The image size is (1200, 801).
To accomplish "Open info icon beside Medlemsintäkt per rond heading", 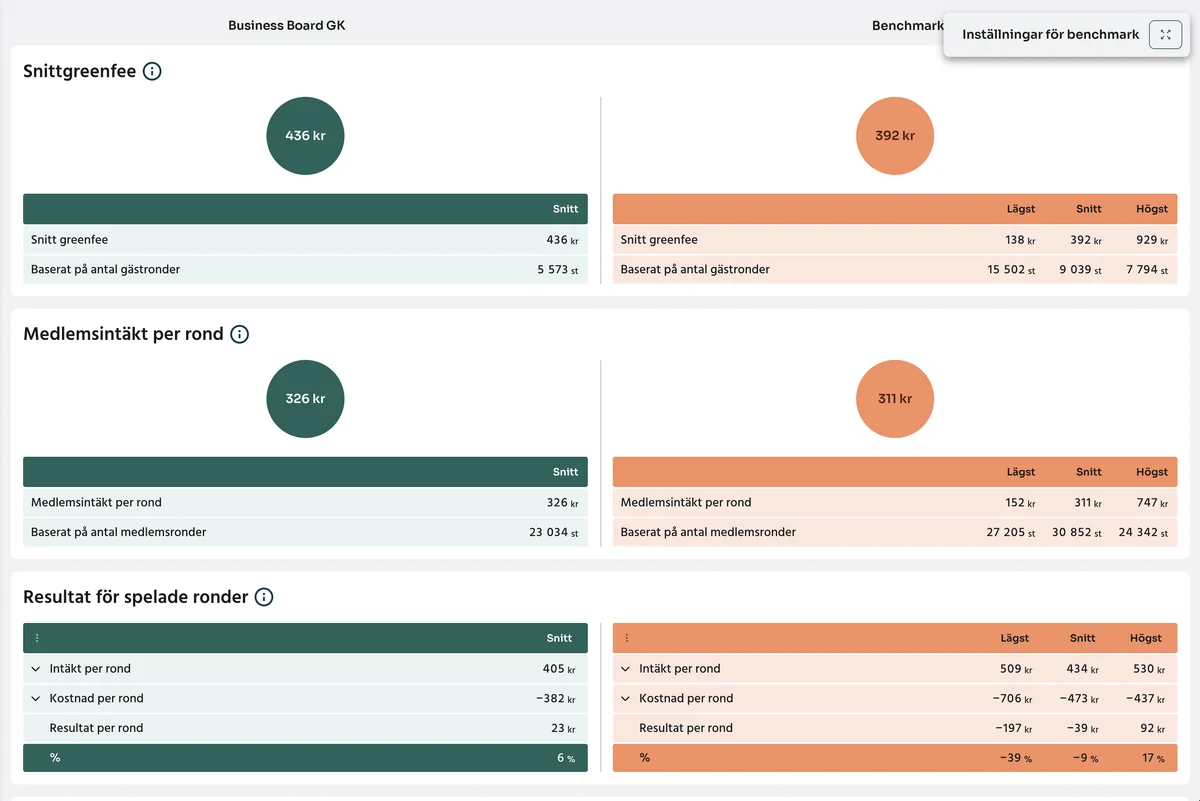I will tap(240, 334).
